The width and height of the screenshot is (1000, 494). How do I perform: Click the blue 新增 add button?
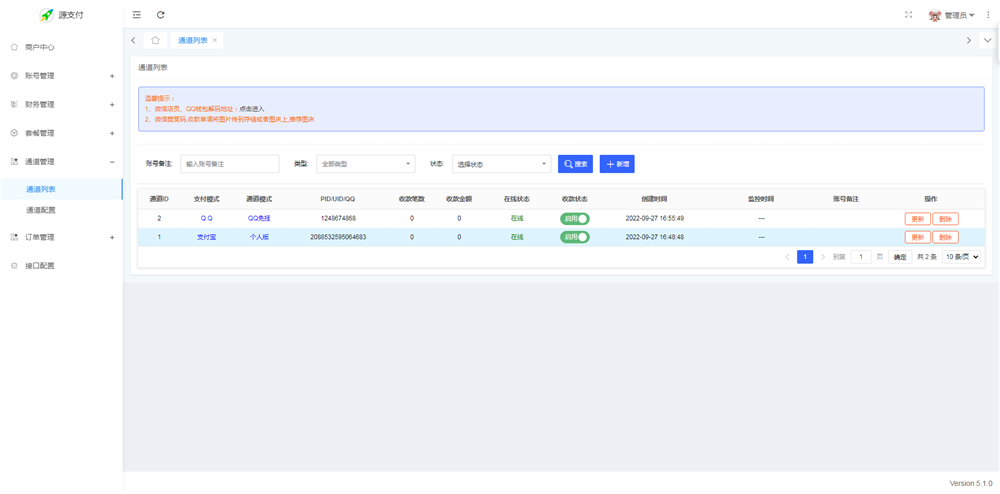617,164
